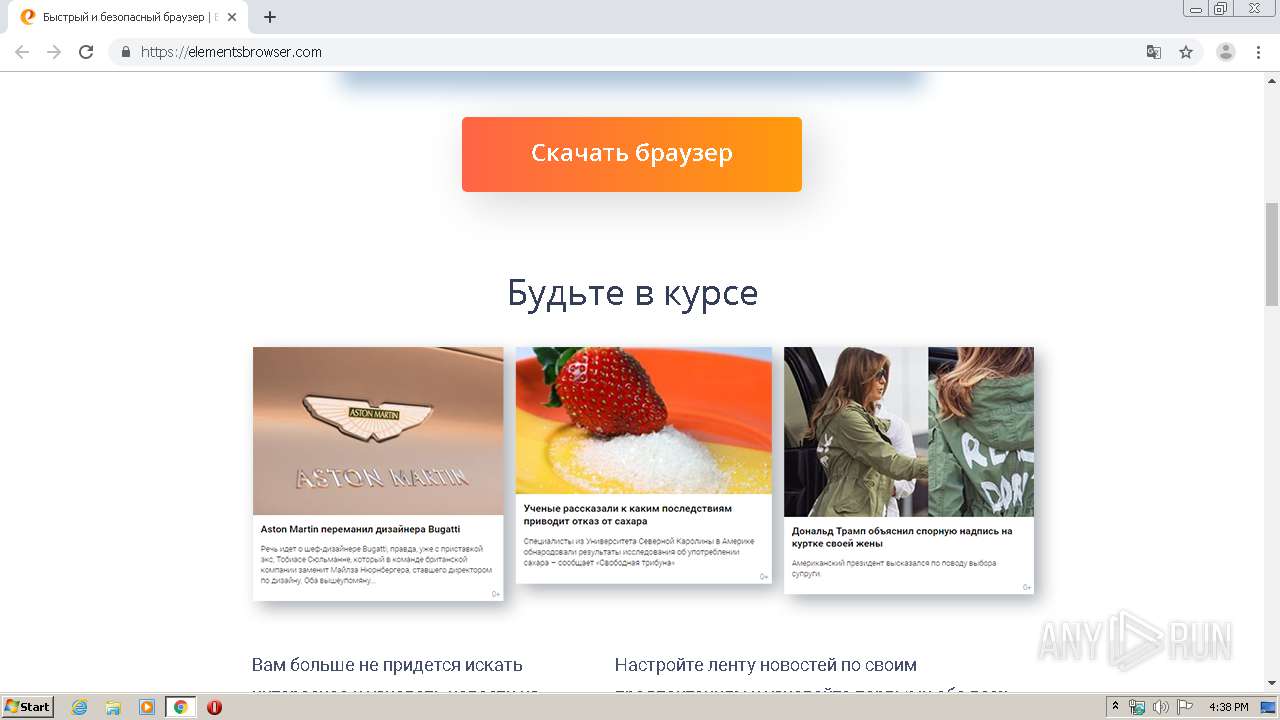1280x720 pixels.
Task: Open the strawberry and sugar news image
Action: [644, 420]
